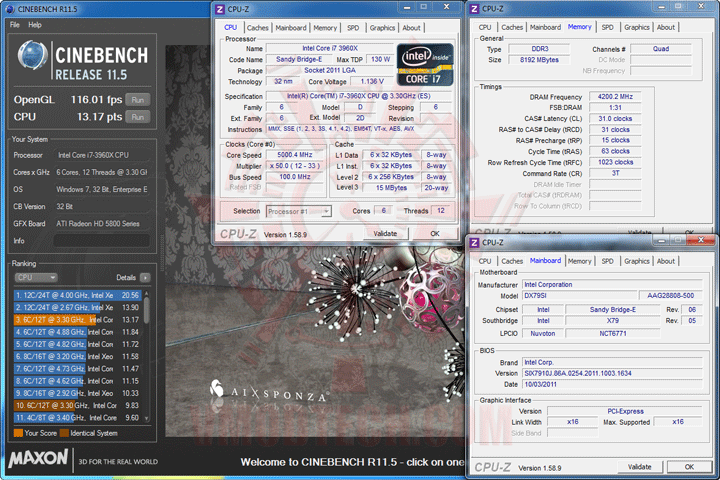This screenshot has height=480, width=720.
Task: Click the memory Size value 8192 MBytes
Action: coord(539,60)
